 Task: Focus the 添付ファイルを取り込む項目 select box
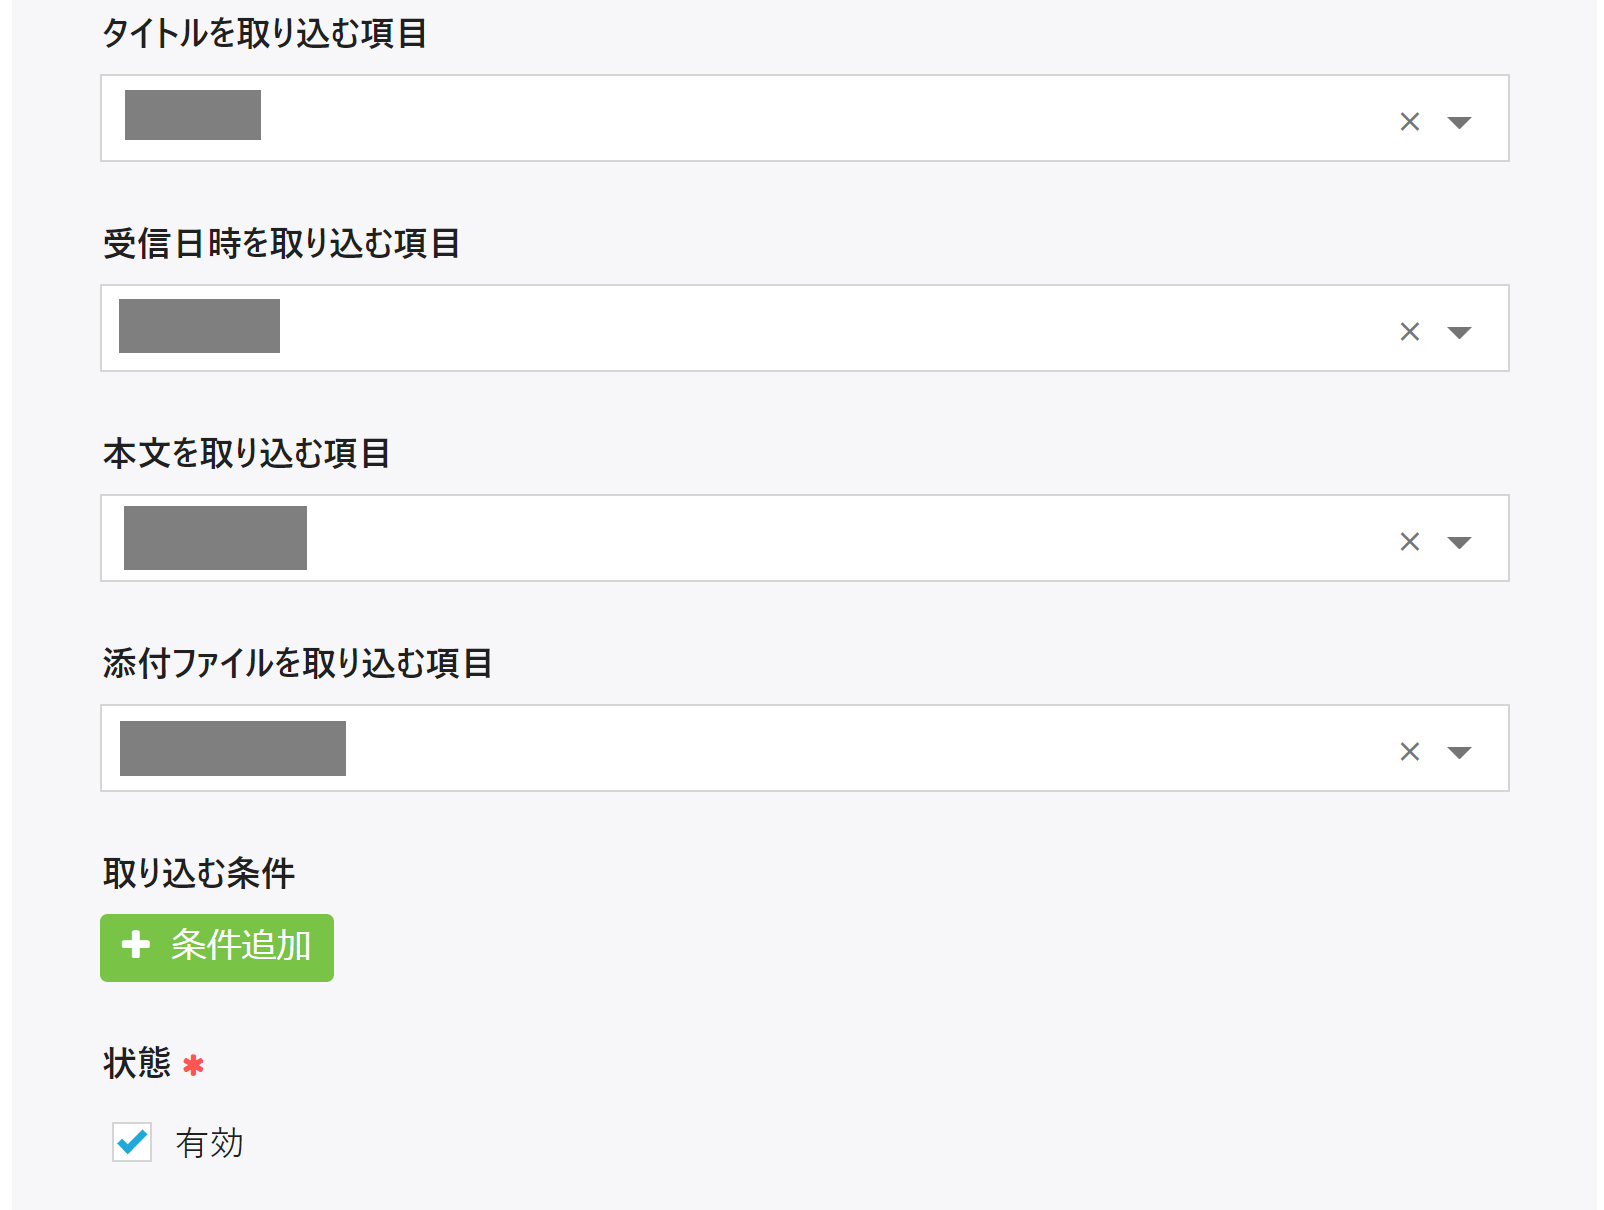[800, 748]
